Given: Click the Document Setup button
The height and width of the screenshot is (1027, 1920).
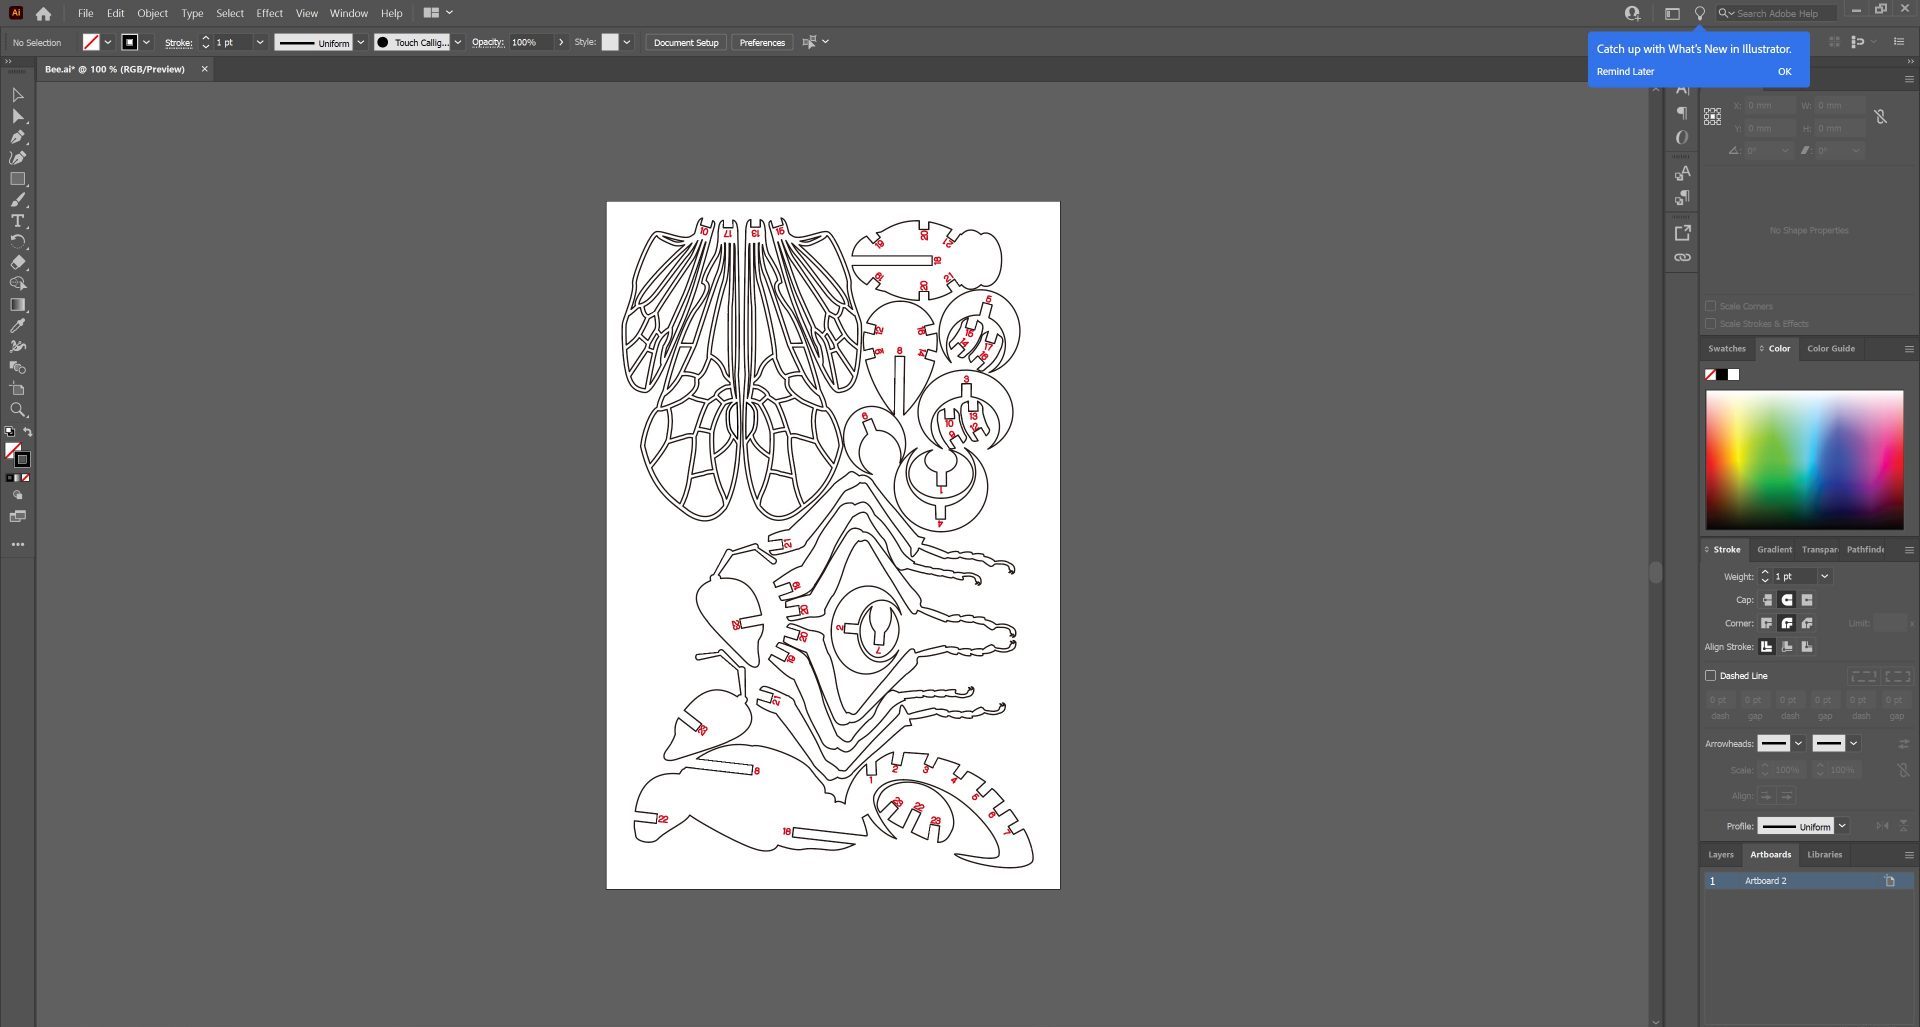Looking at the screenshot, I should (686, 42).
